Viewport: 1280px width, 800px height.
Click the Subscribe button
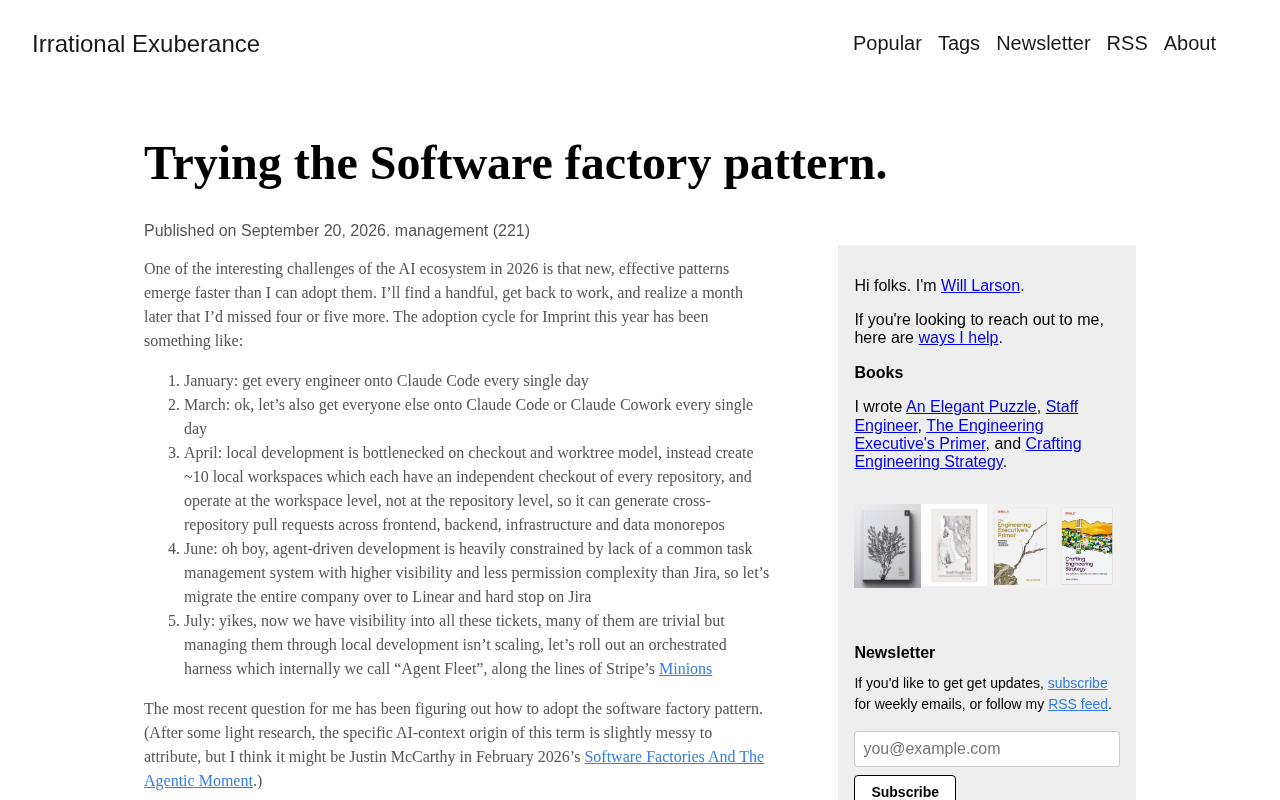tap(905, 790)
